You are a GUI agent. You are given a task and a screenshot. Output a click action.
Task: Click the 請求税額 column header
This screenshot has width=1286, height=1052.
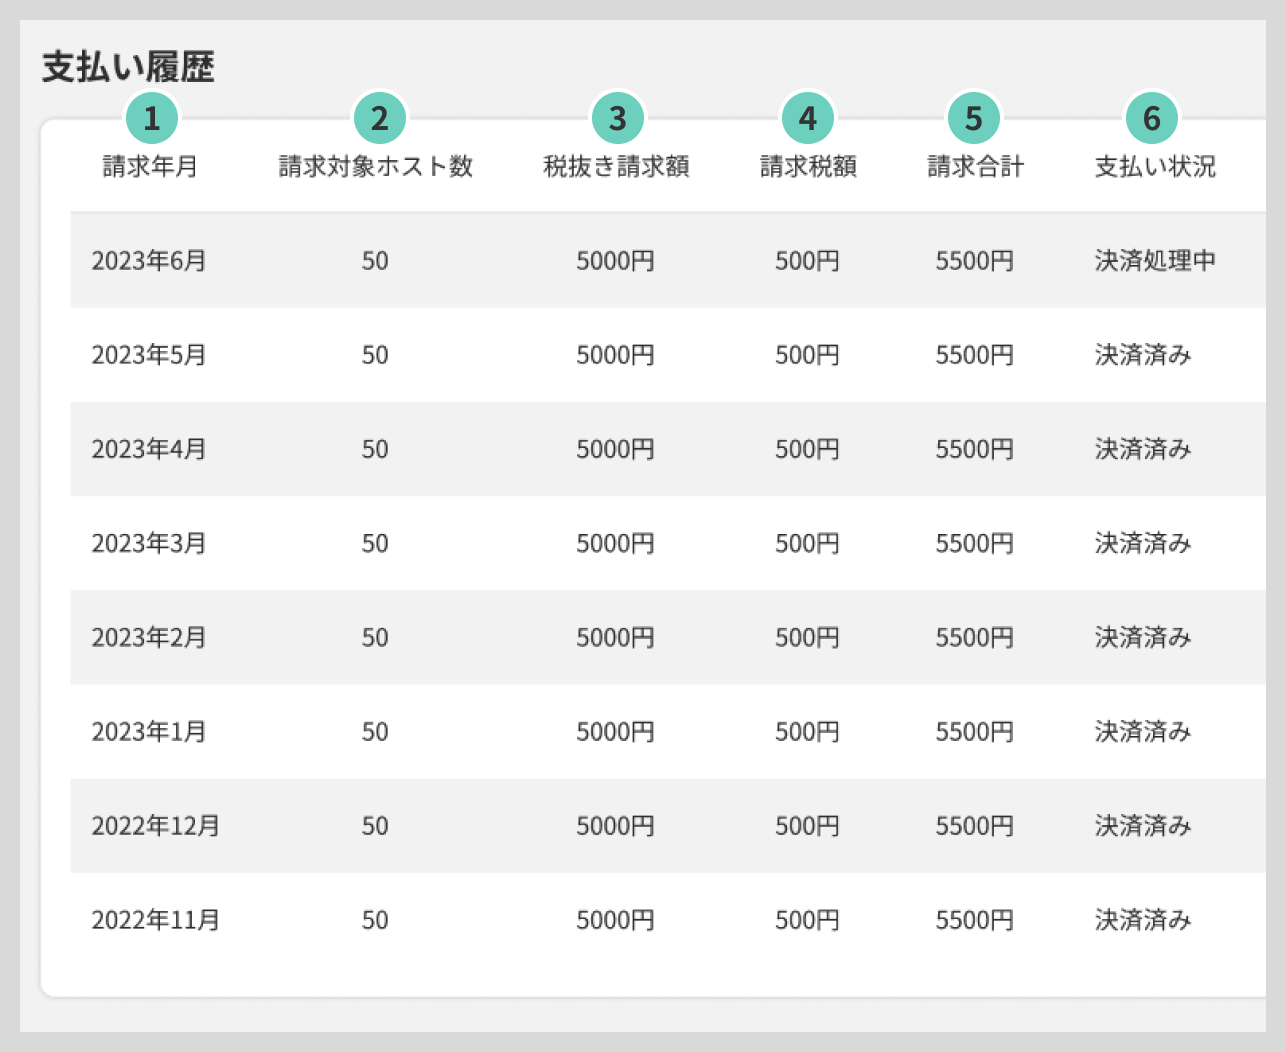point(808,167)
